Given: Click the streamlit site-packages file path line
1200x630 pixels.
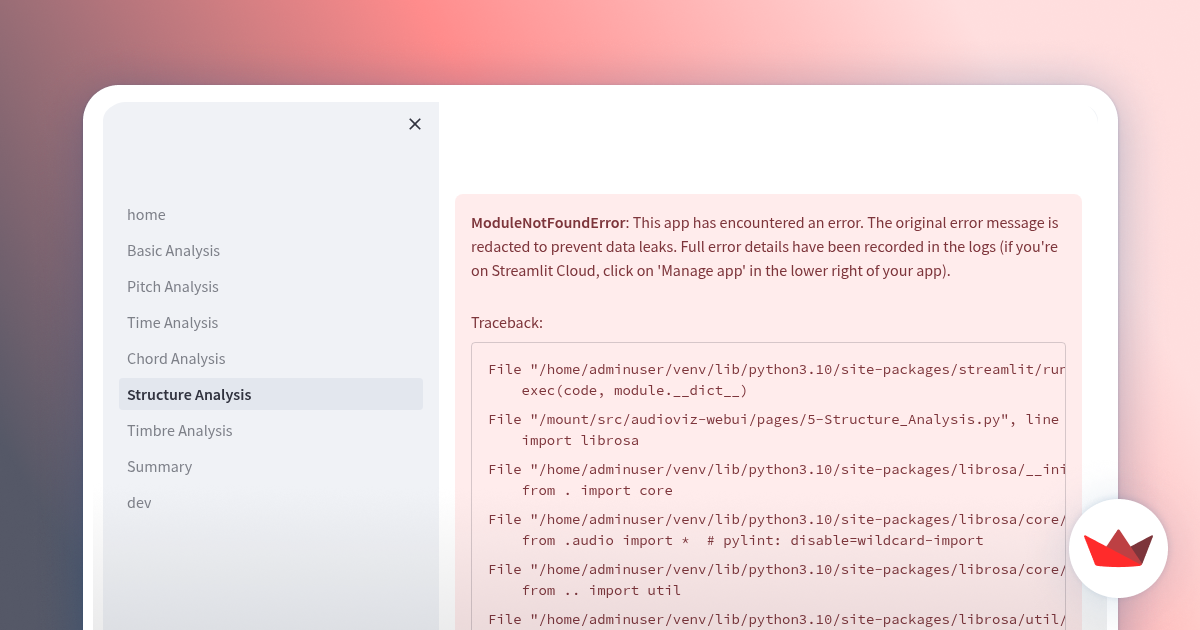Looking at the screenshot, I should tap(777, 369).
